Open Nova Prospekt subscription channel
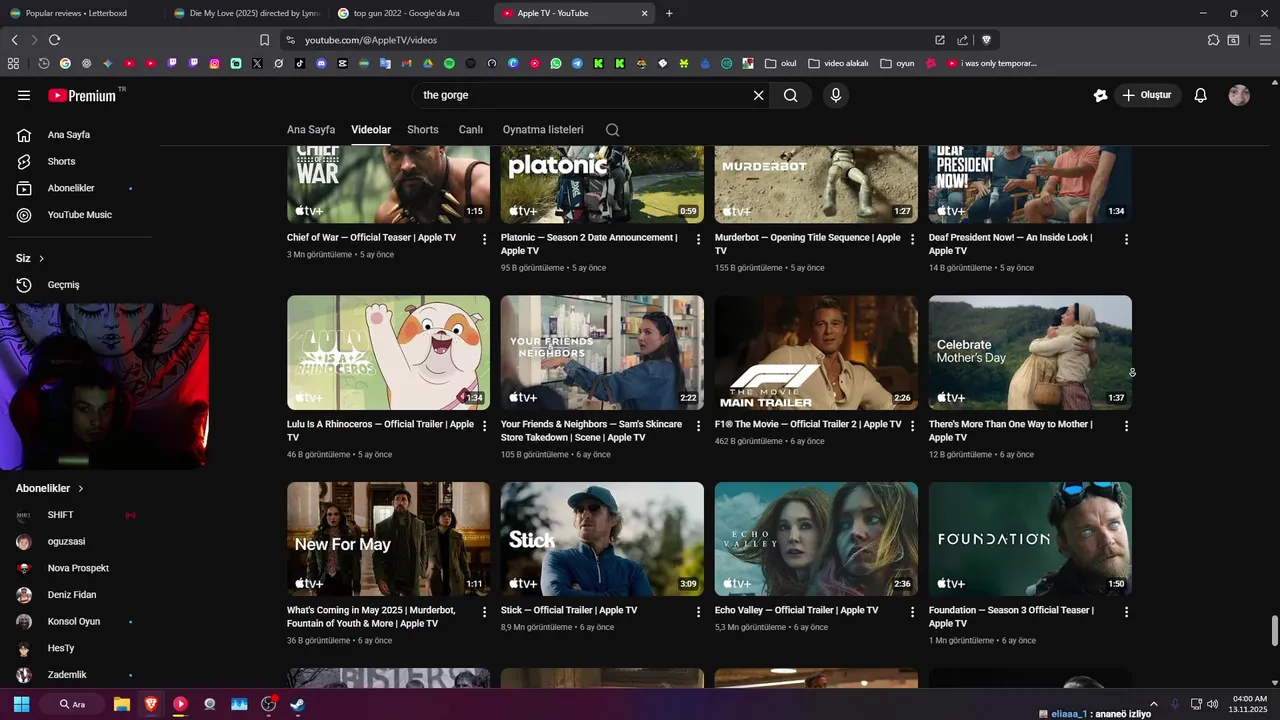The image size is (1280, 720). coord(80,568)
